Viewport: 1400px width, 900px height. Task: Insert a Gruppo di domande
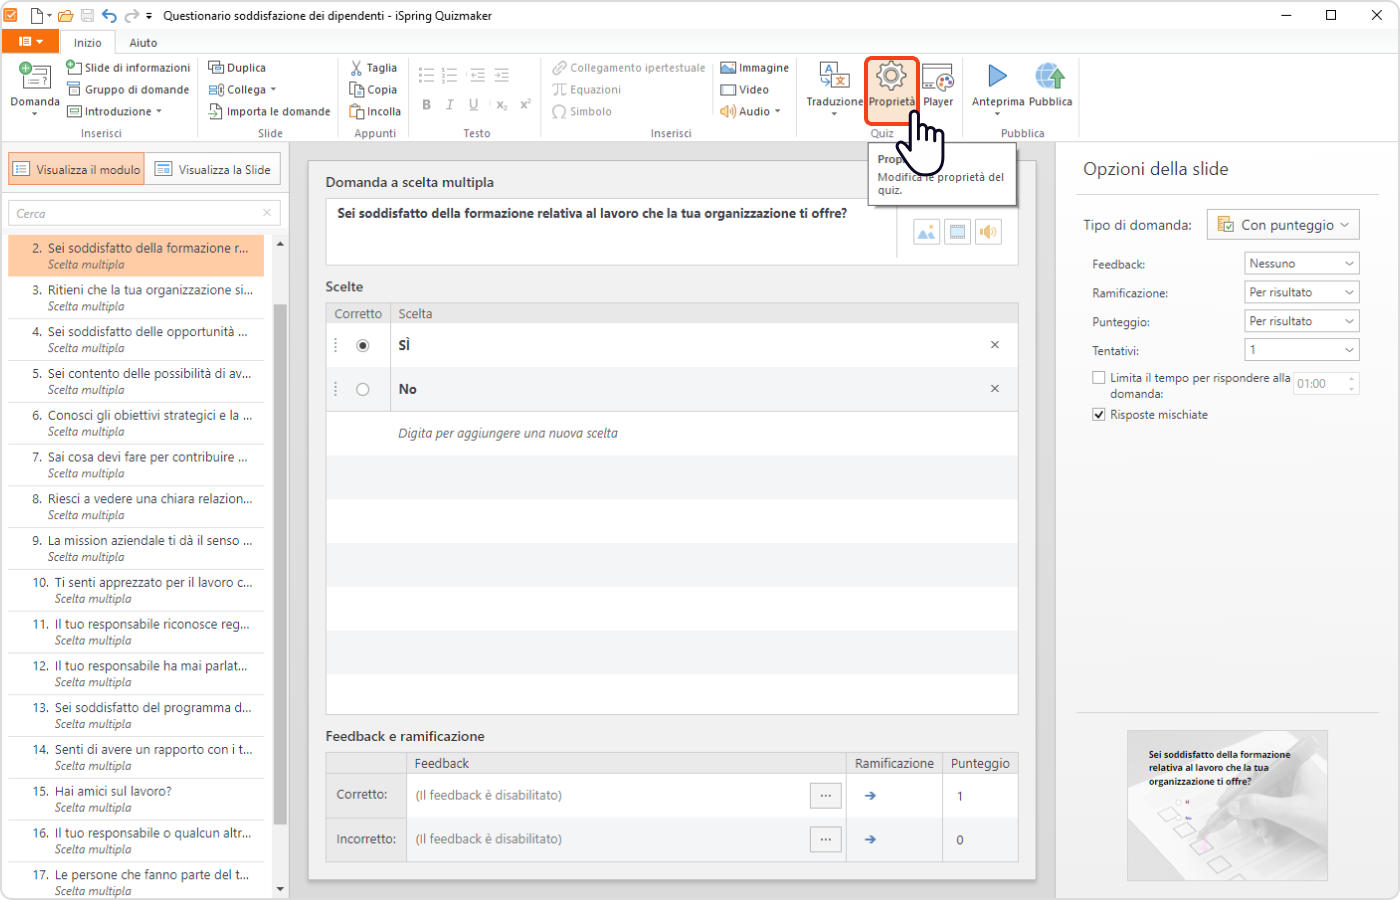click(x=128, y=90)
